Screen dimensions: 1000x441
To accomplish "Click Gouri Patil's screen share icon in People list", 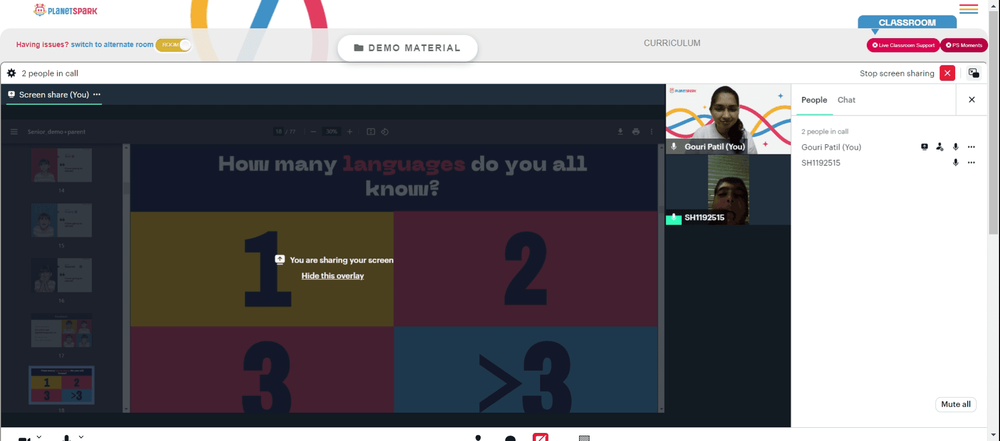I will pyautogui.click(x=924, y=147).
